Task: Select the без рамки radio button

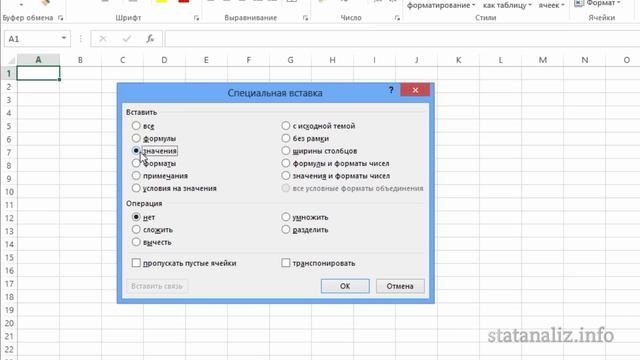Action: click(x=286, y=138)
